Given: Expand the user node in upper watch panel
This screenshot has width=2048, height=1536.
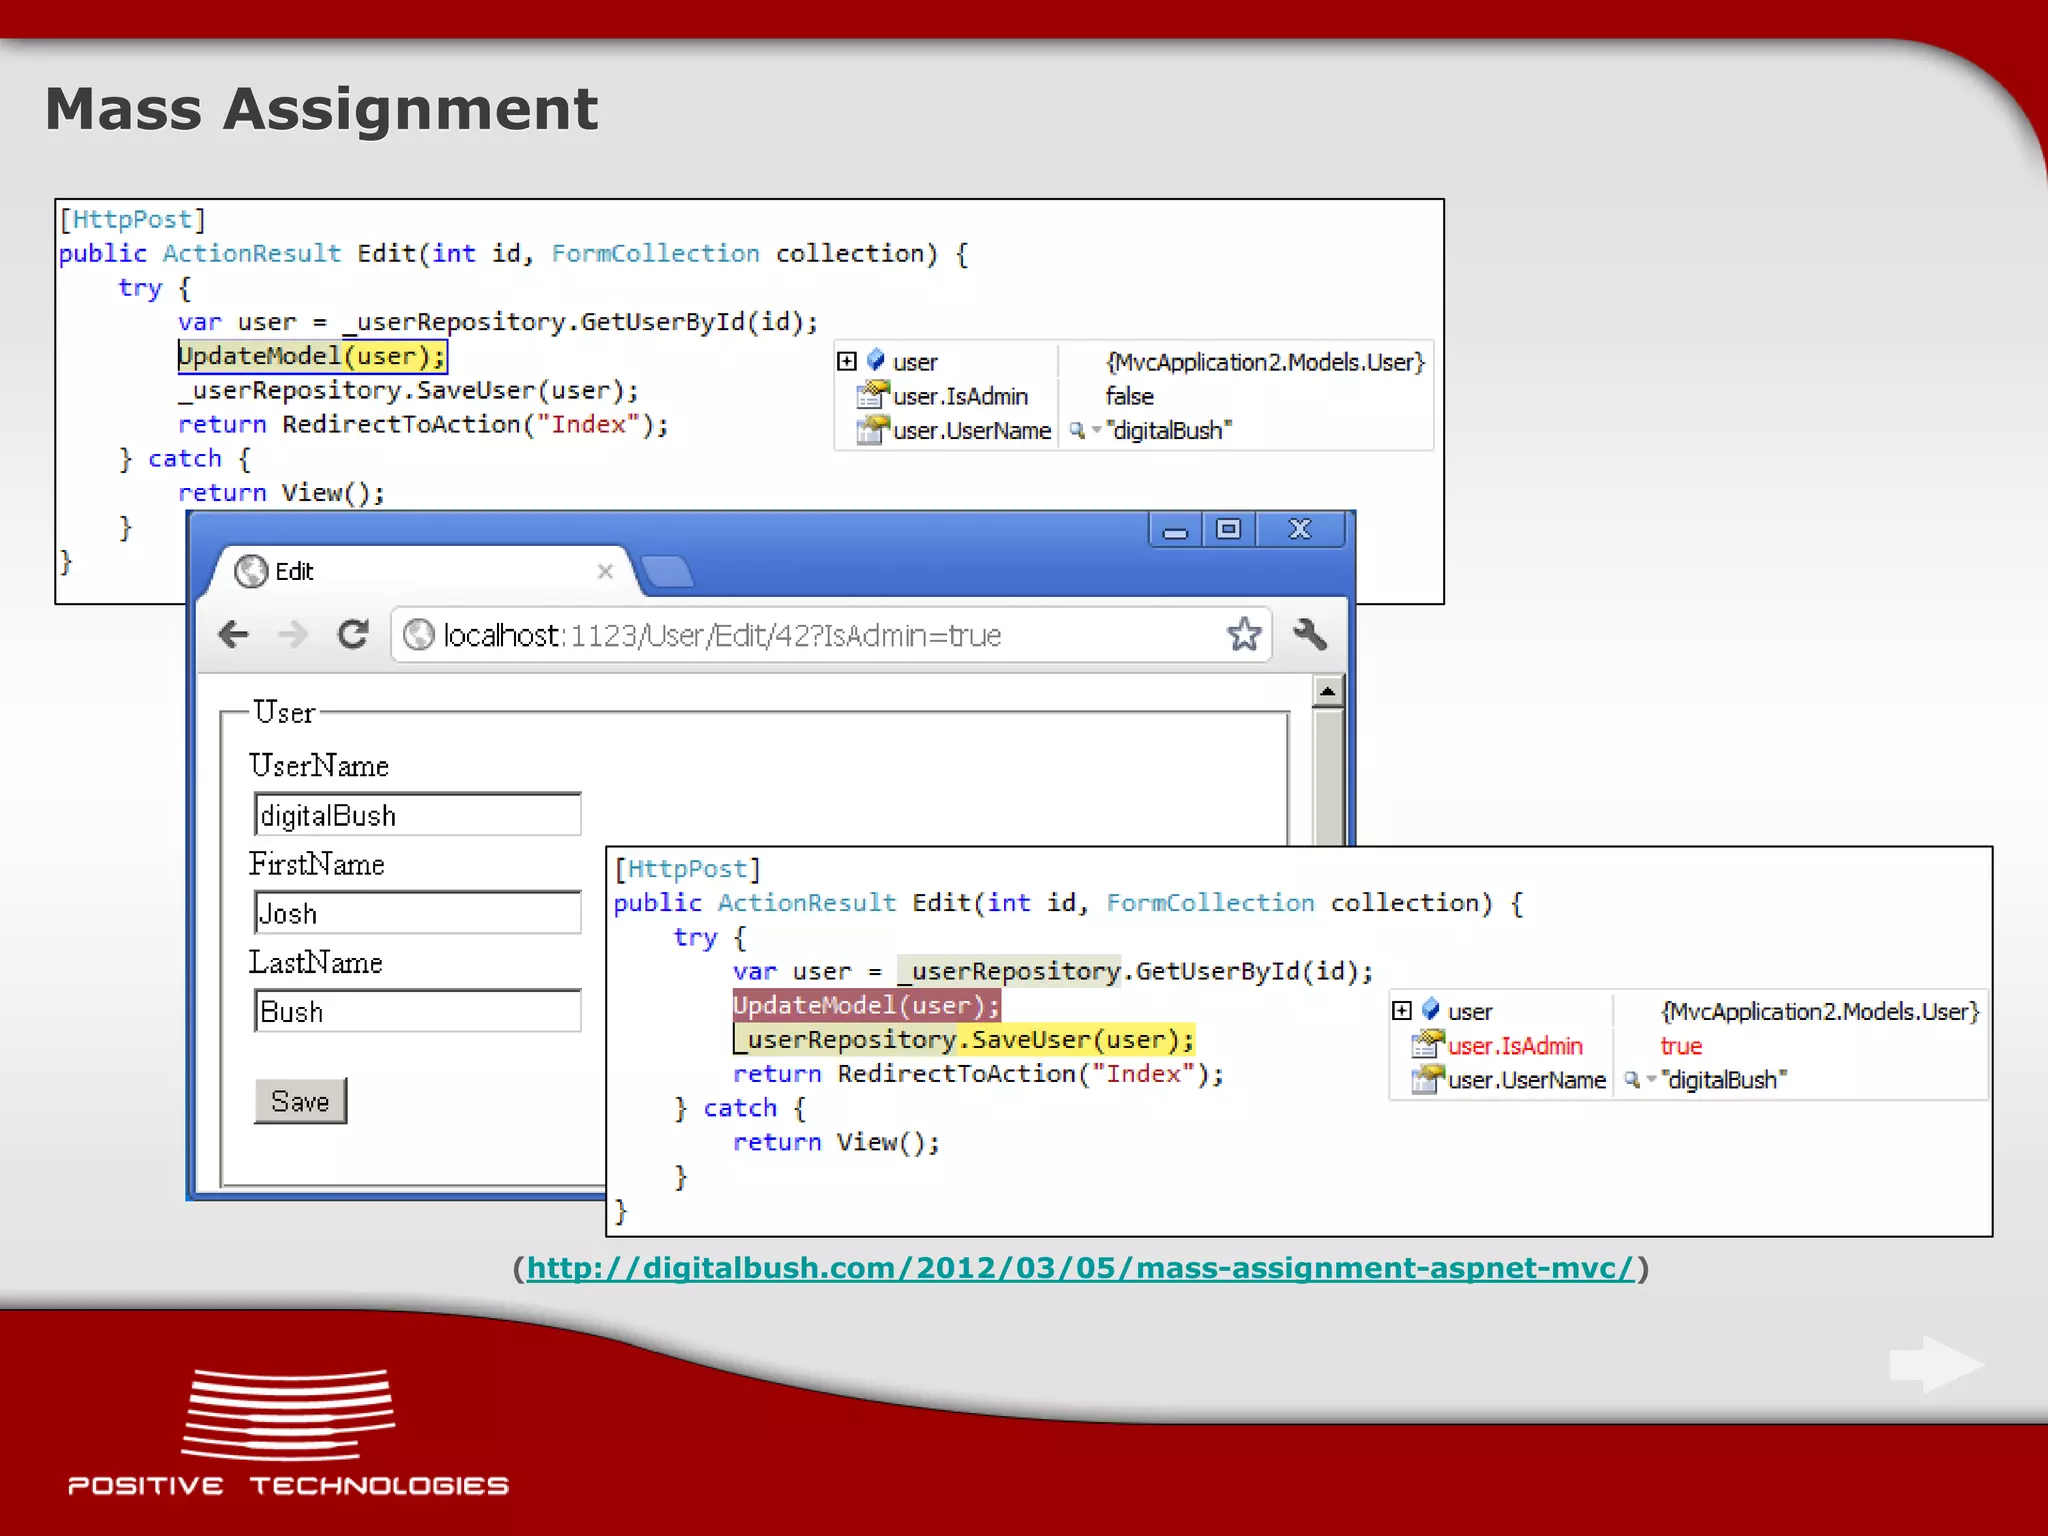Looking at the screenshot, I should [x=847, y=361].
